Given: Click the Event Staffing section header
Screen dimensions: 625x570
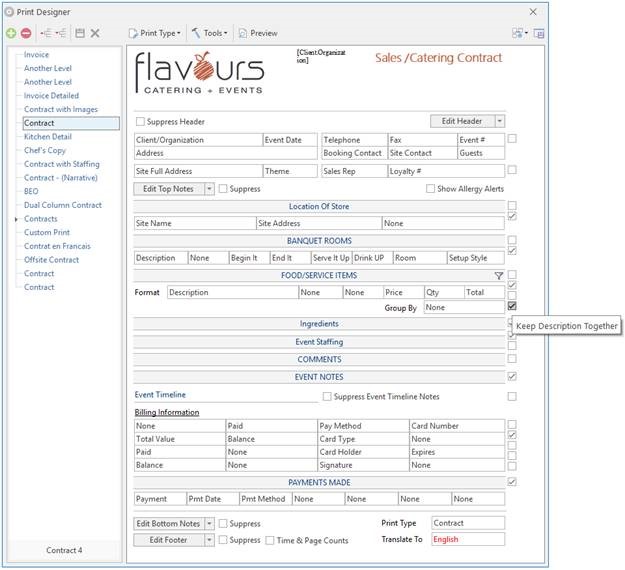Looking at the screenshot, I should (x=319, y=342).
